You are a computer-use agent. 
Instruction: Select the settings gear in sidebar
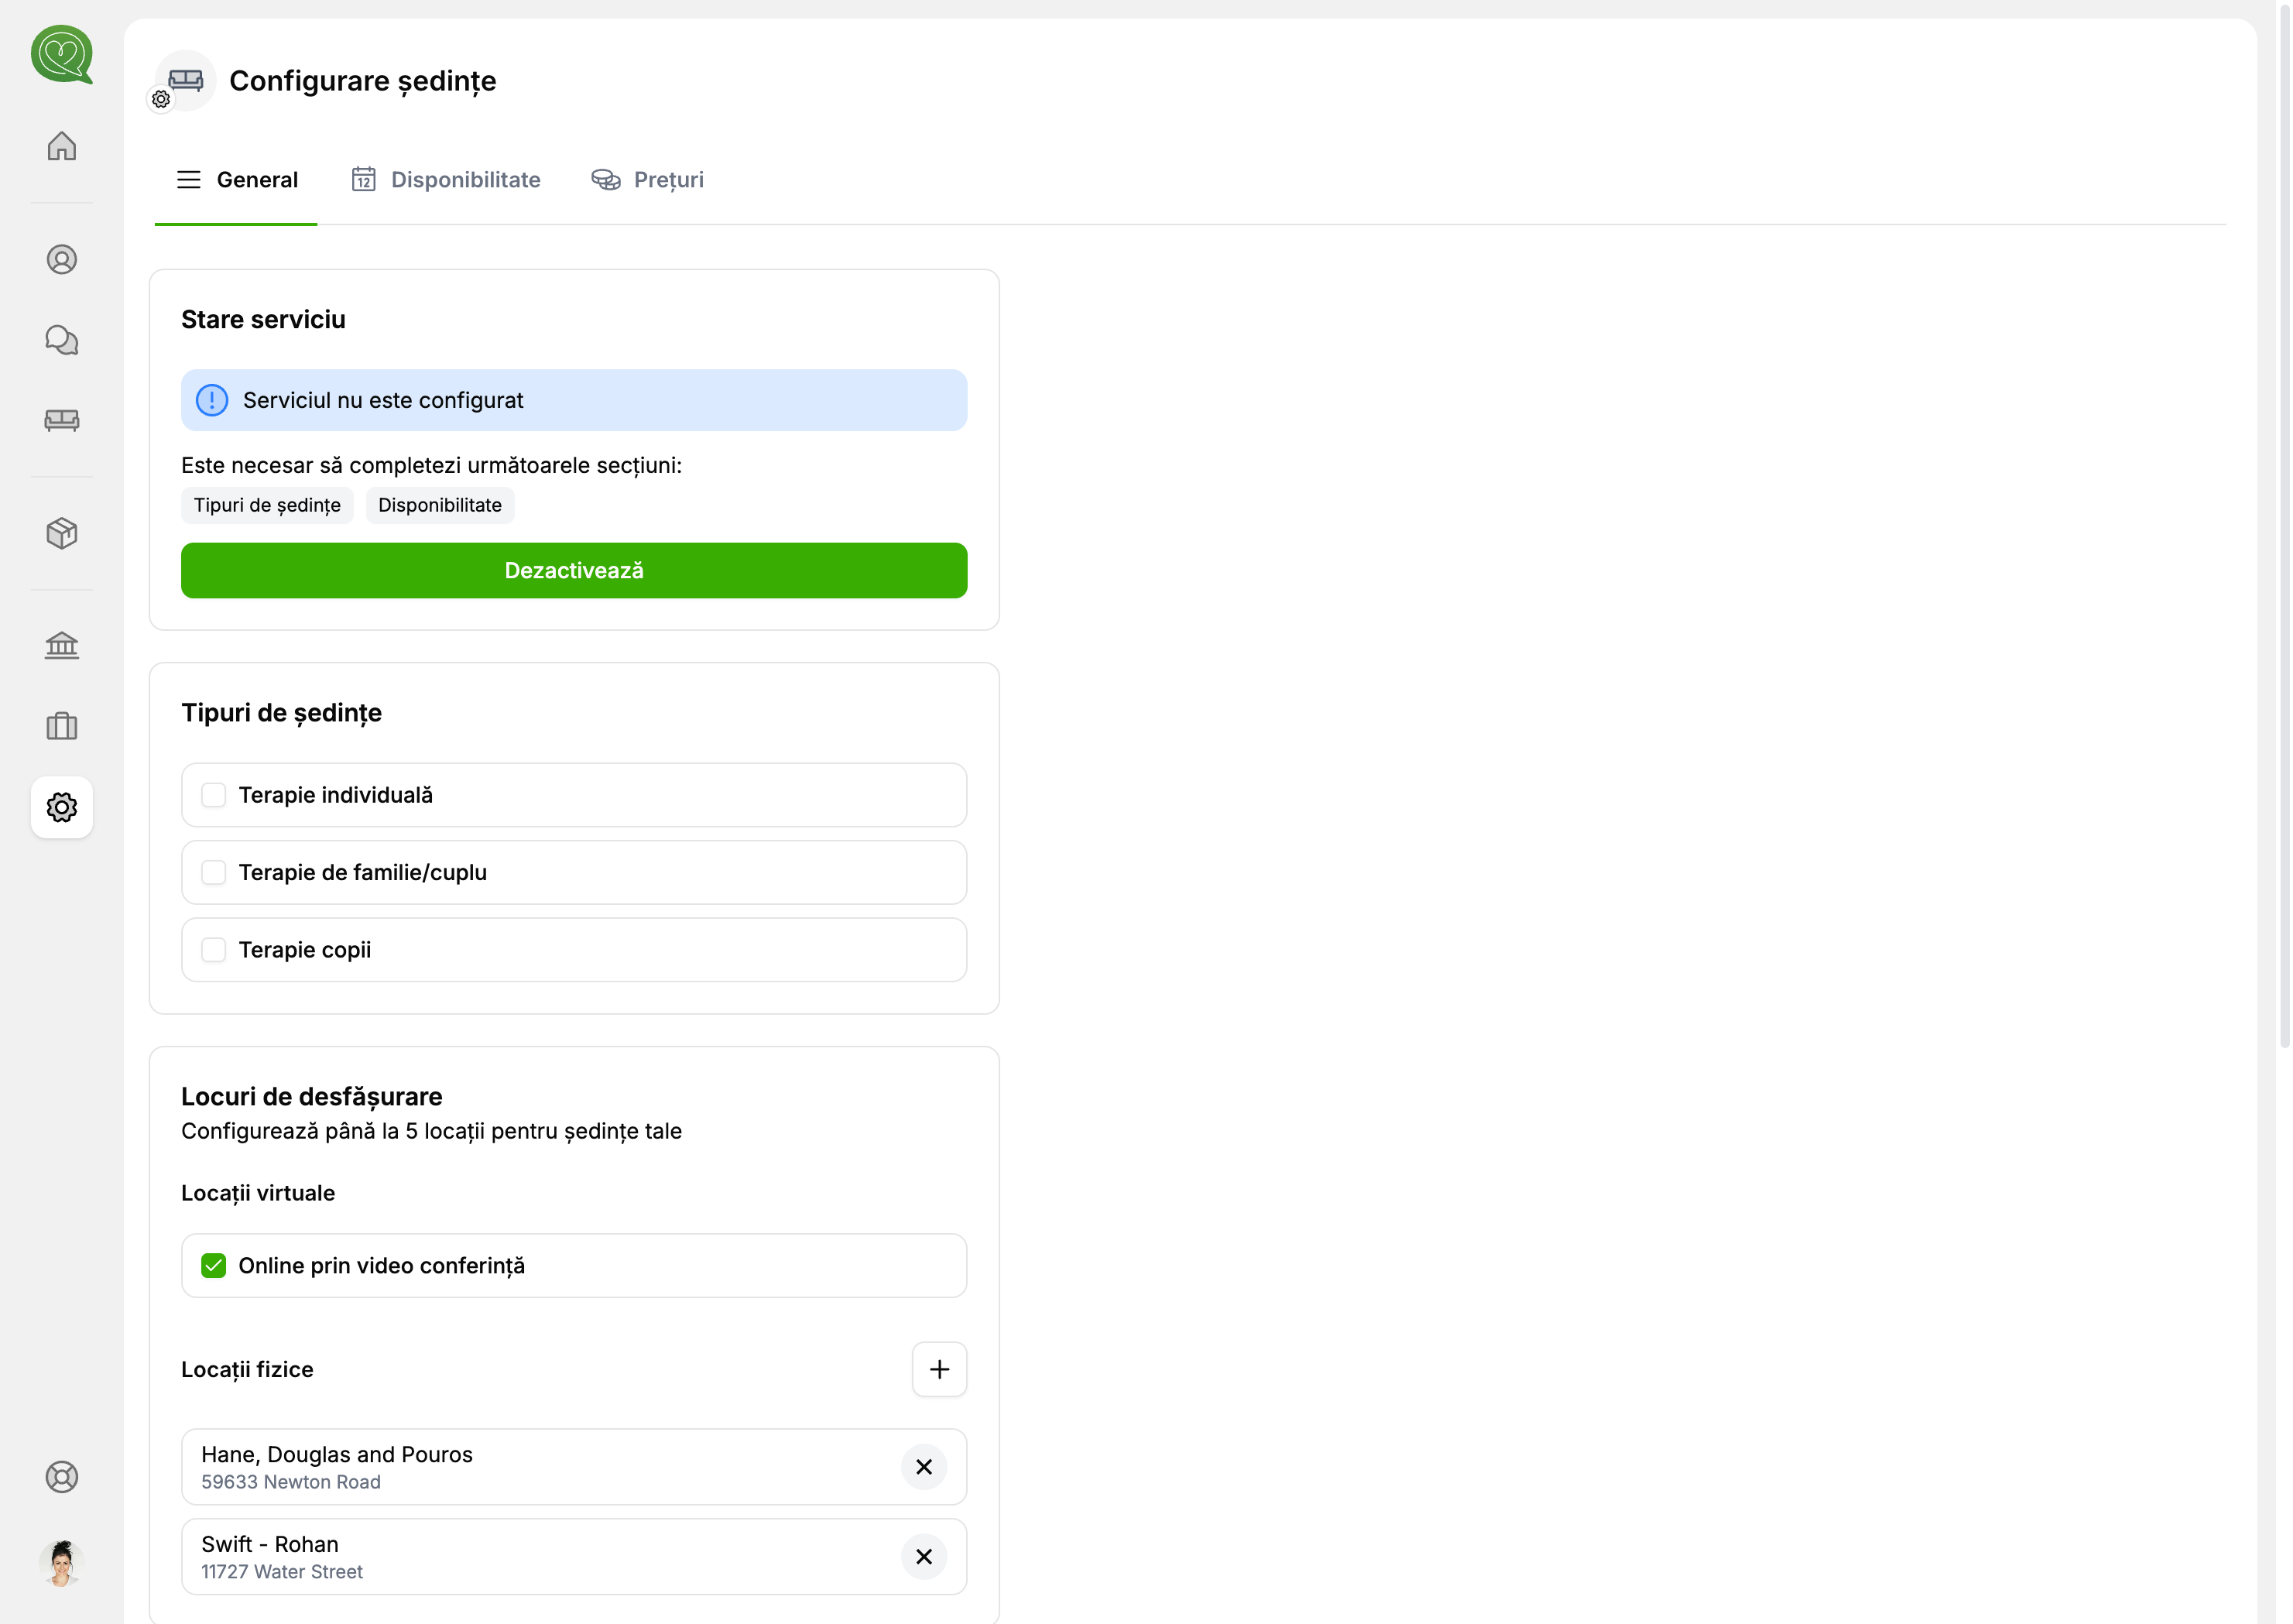tap(62, 807)
